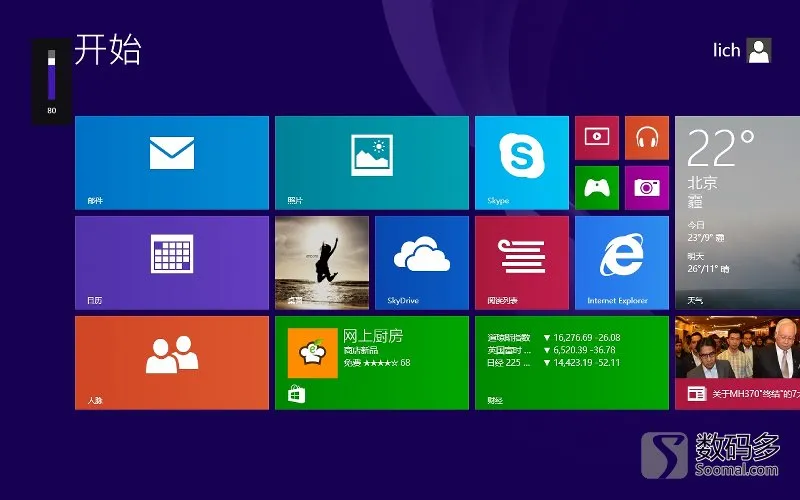Launch the Skype tile
The height and width of the screenshot is (500, 800).
[x=522, y=163]
